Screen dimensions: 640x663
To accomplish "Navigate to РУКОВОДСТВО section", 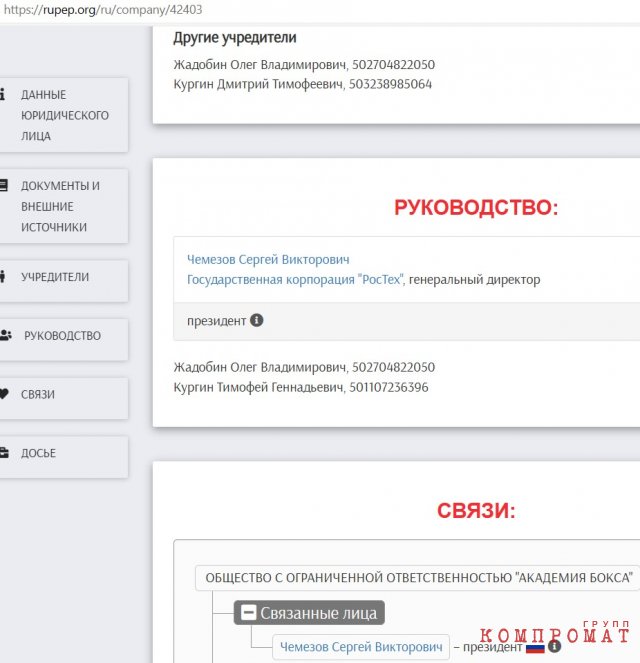I will [x=64, y=340].
